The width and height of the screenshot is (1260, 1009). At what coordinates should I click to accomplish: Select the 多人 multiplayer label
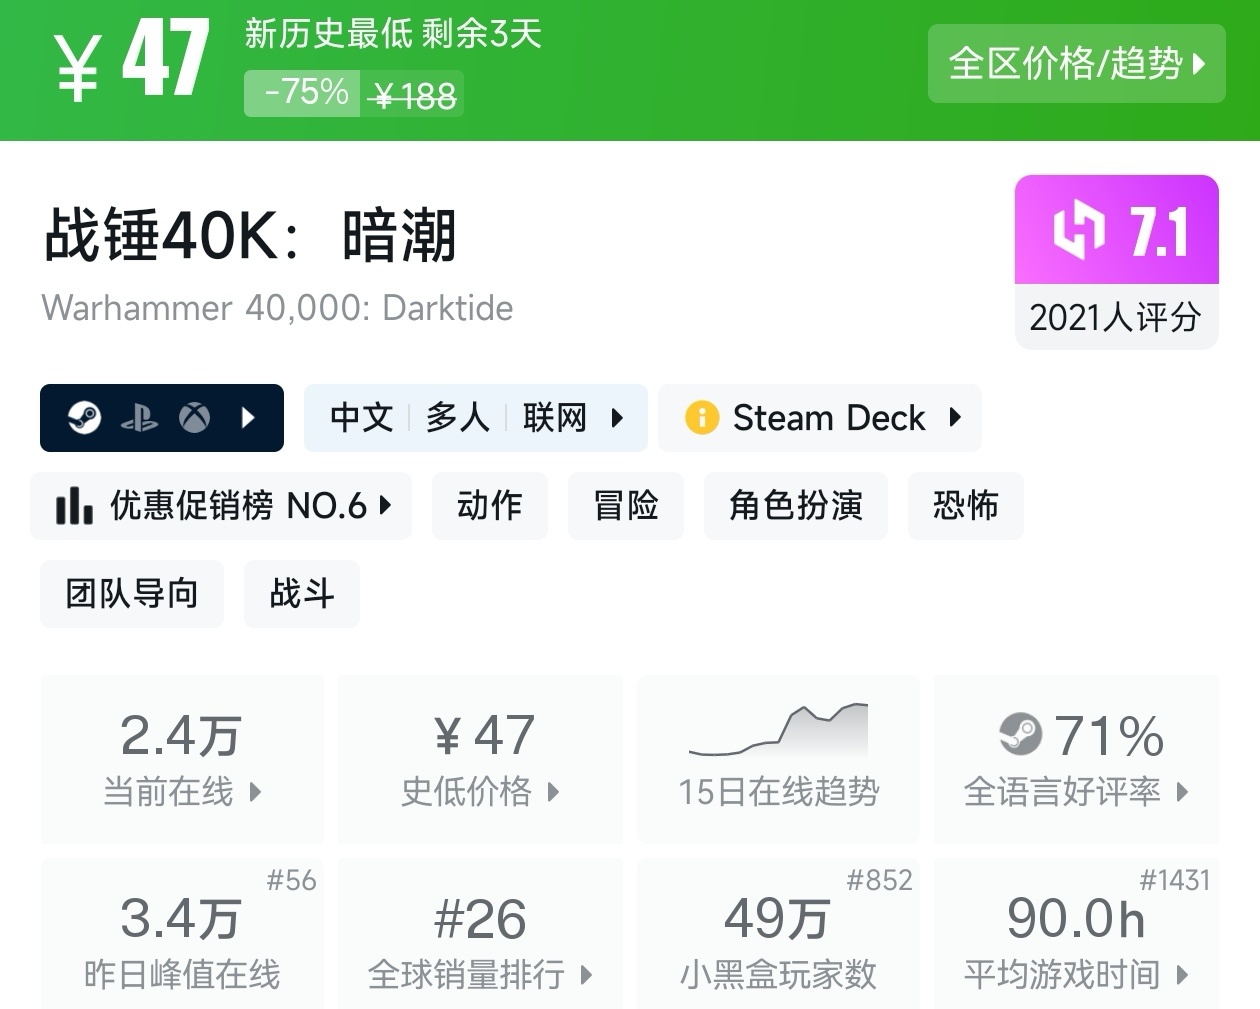click(x=458, y=418)
